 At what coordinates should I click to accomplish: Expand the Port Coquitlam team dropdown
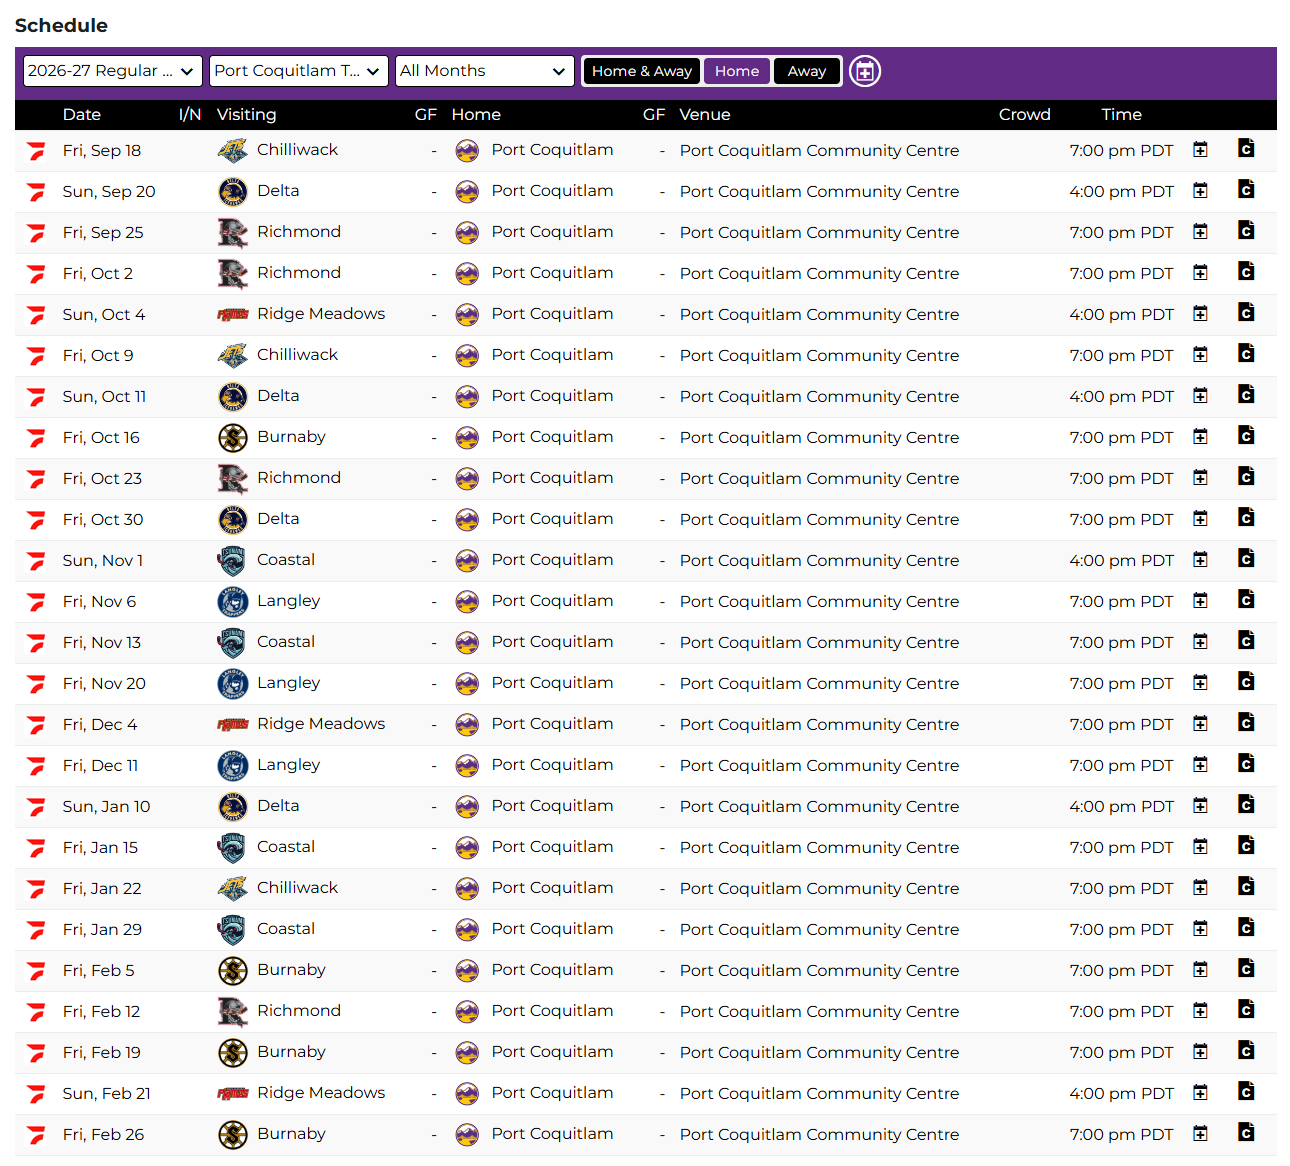298,71
